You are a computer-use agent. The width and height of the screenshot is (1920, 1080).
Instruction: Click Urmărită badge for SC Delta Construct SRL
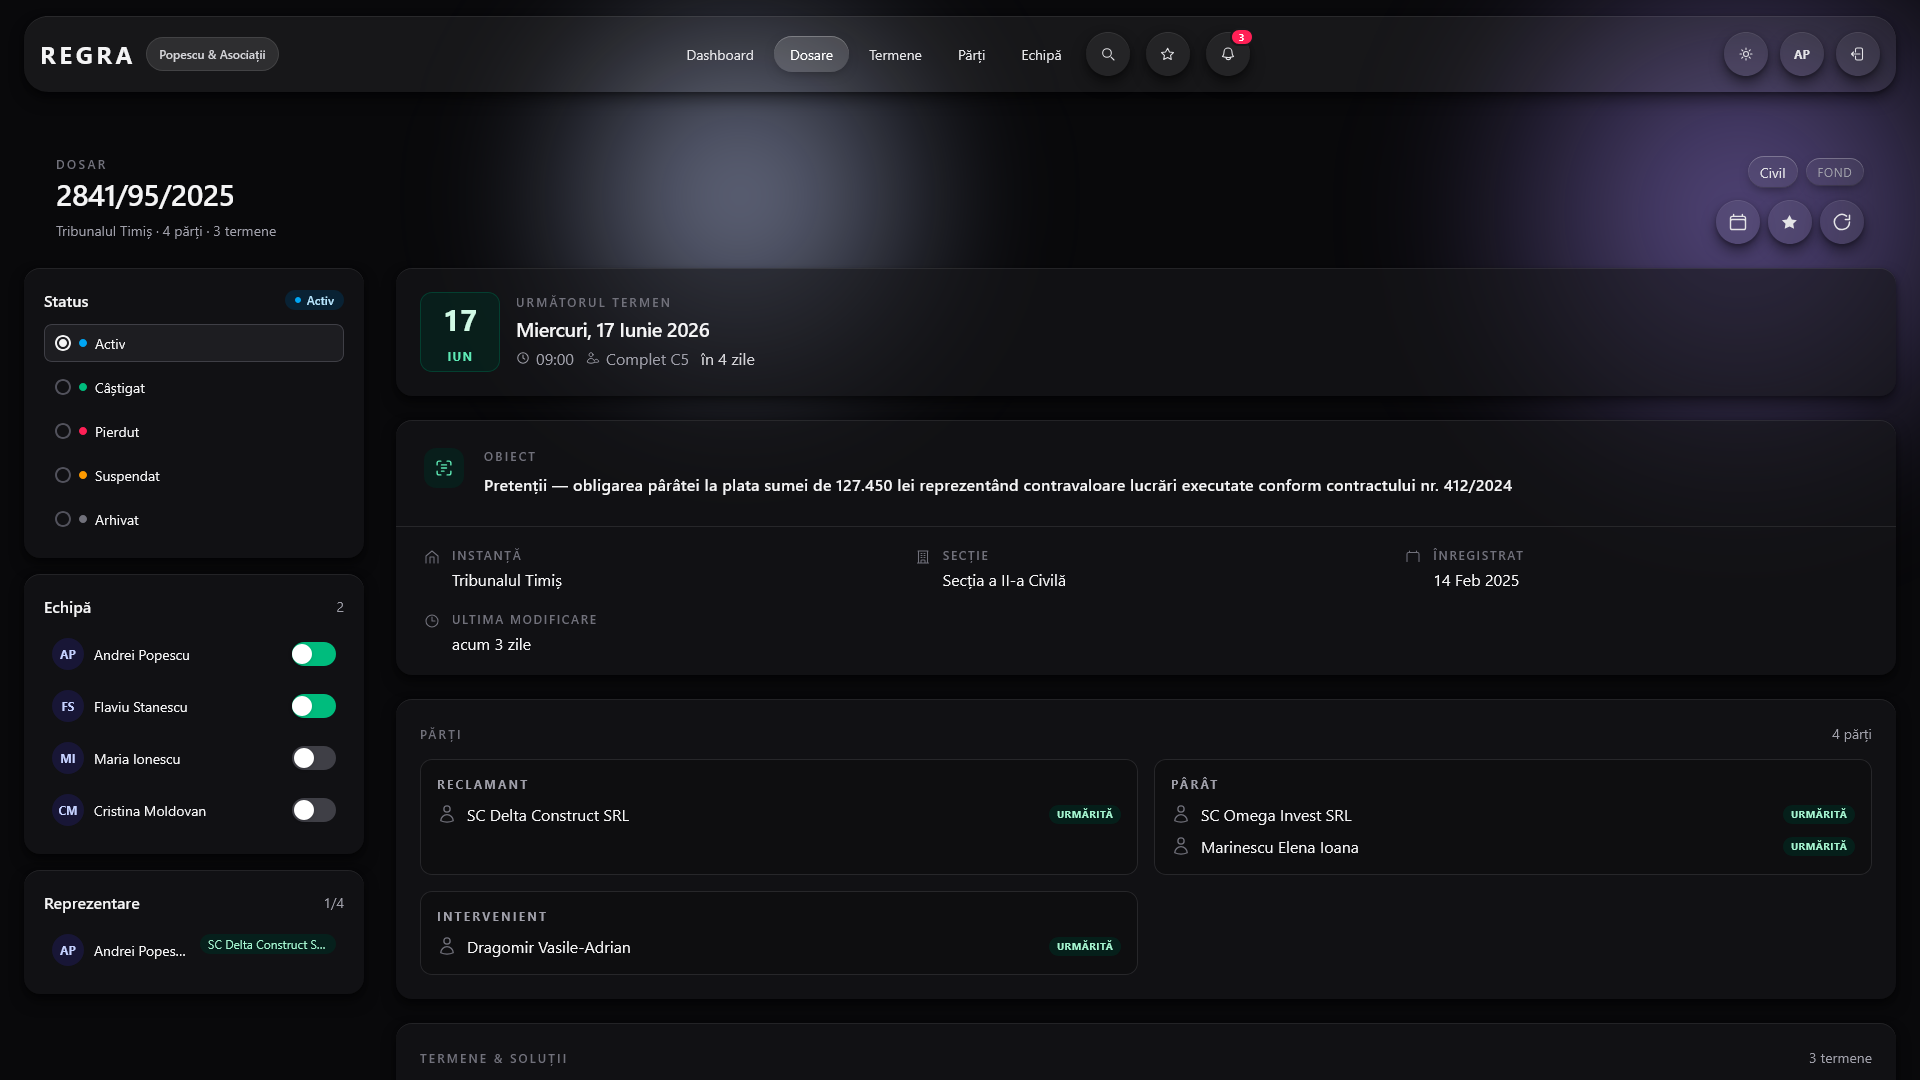tap(1085, 815)
